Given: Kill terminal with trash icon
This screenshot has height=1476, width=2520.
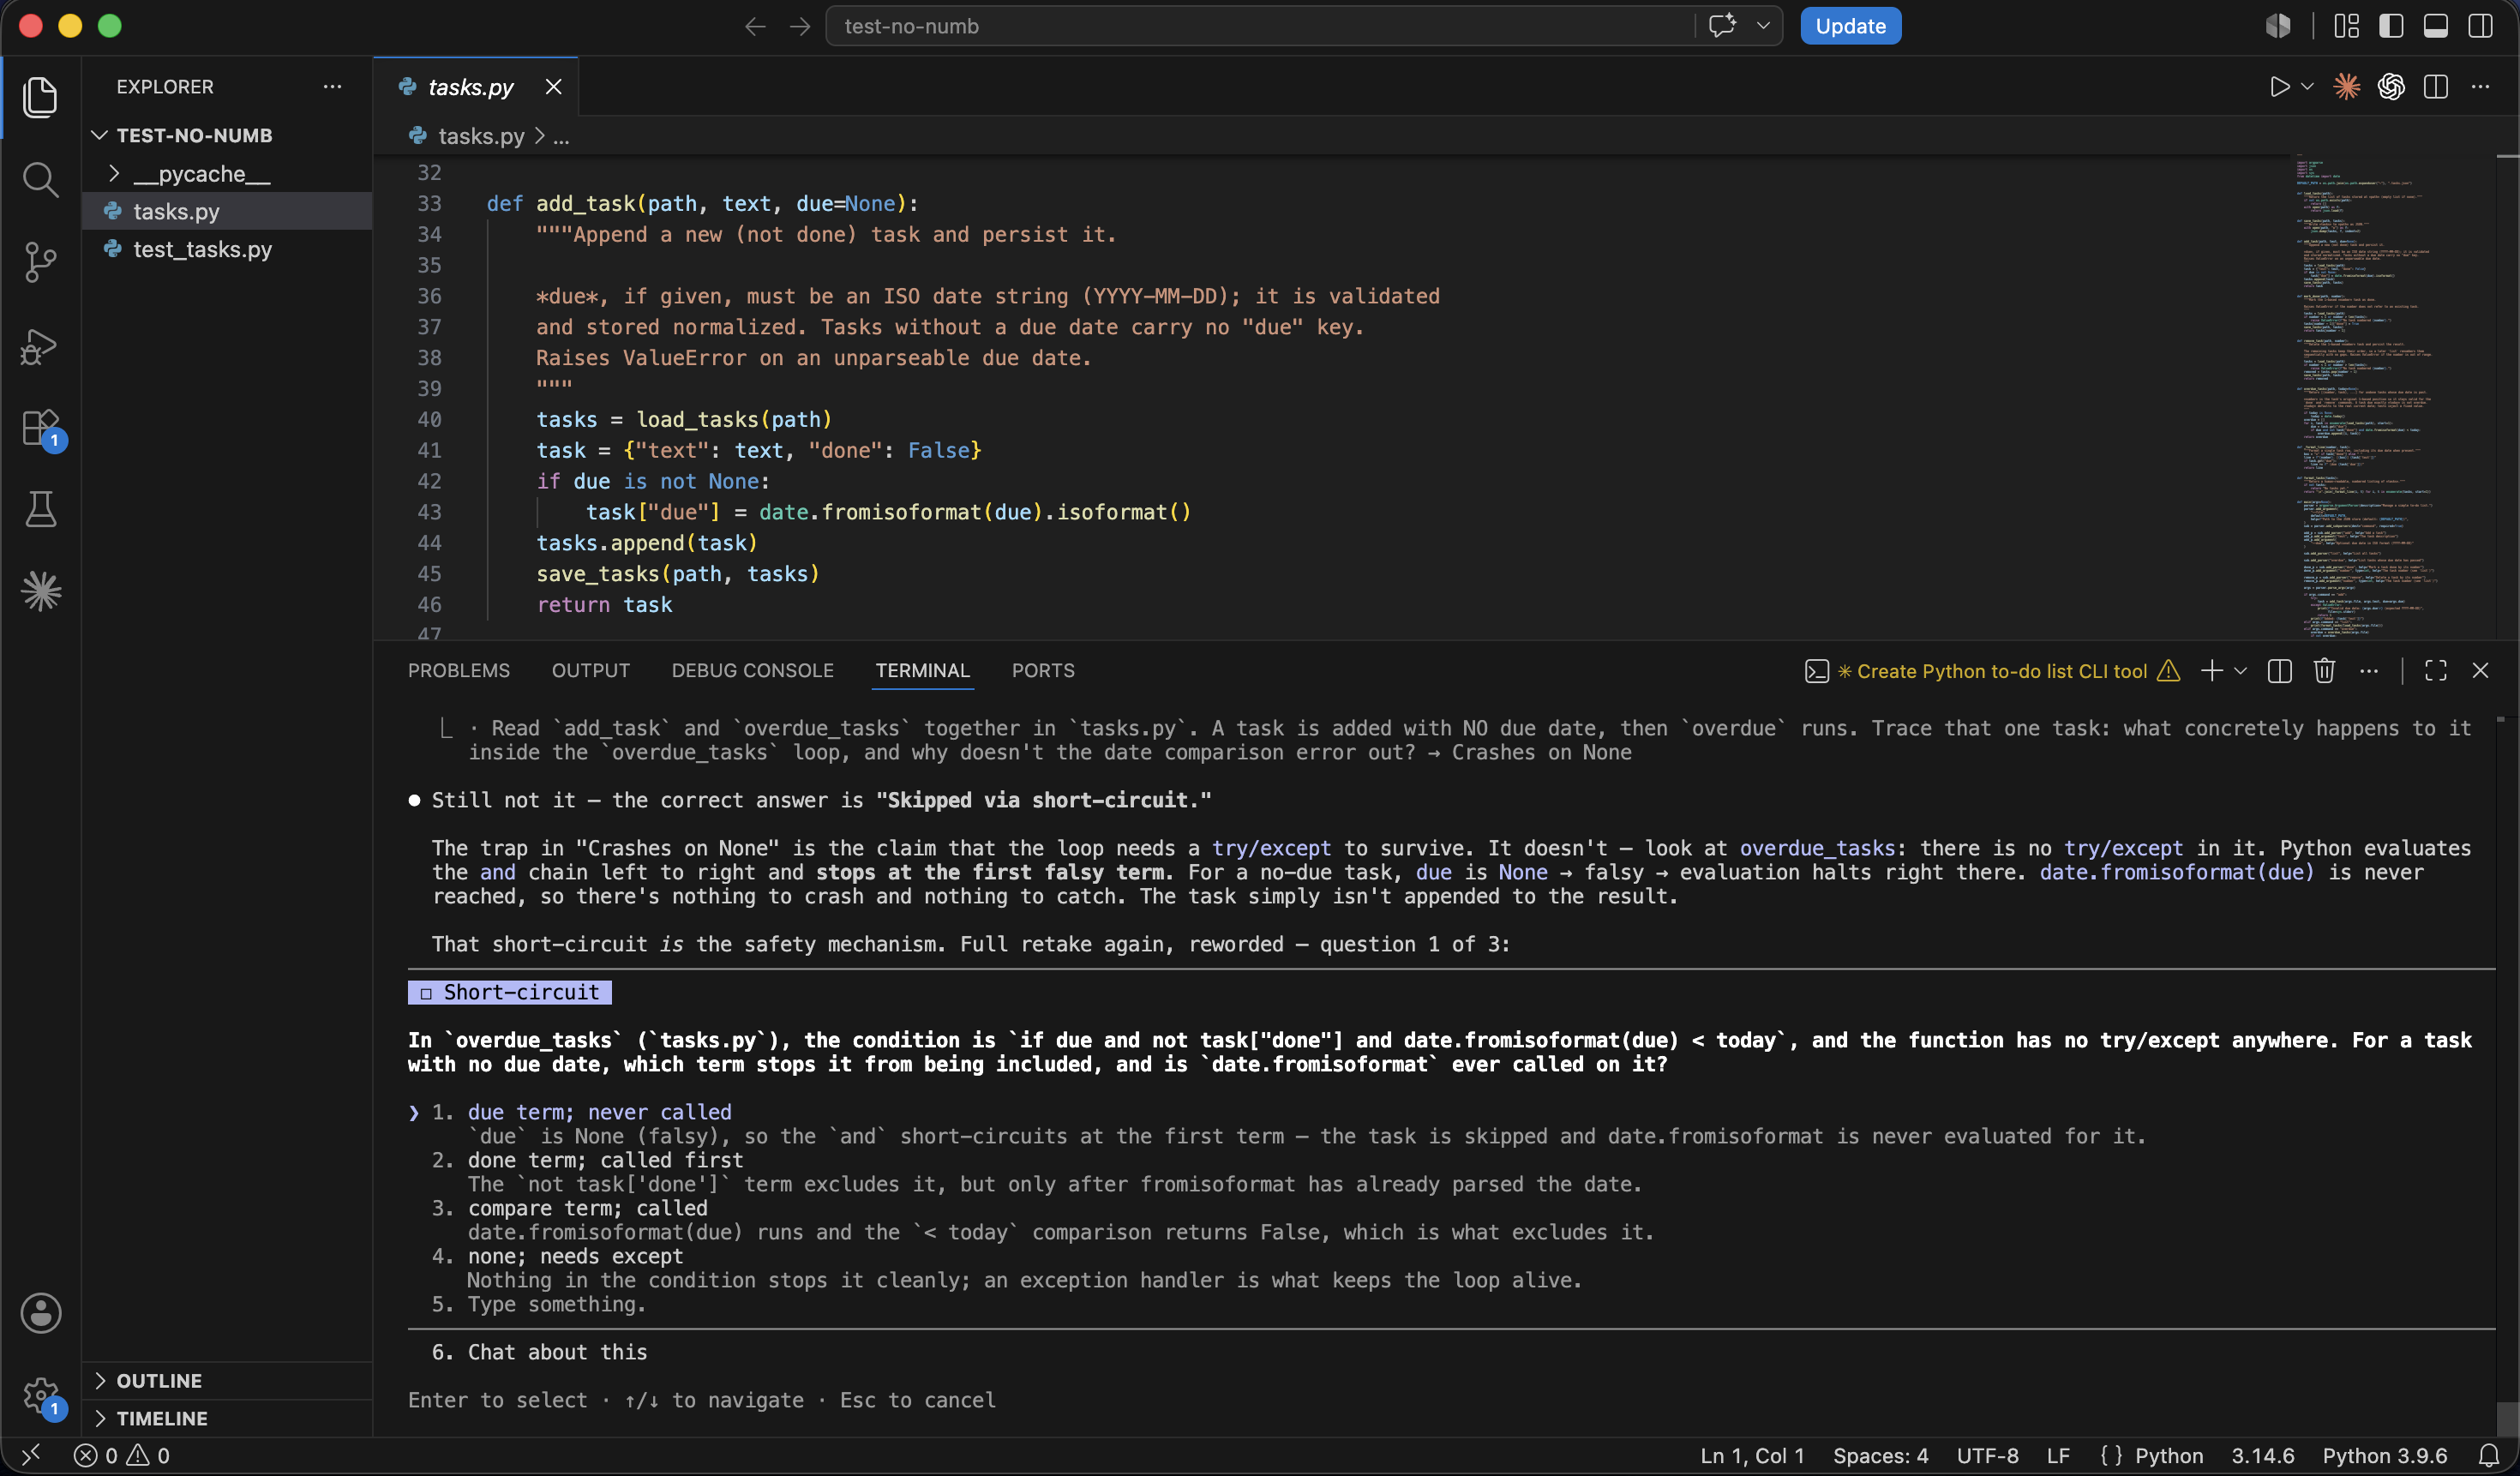Looking at the screenshot, I should pos(2324,671).
